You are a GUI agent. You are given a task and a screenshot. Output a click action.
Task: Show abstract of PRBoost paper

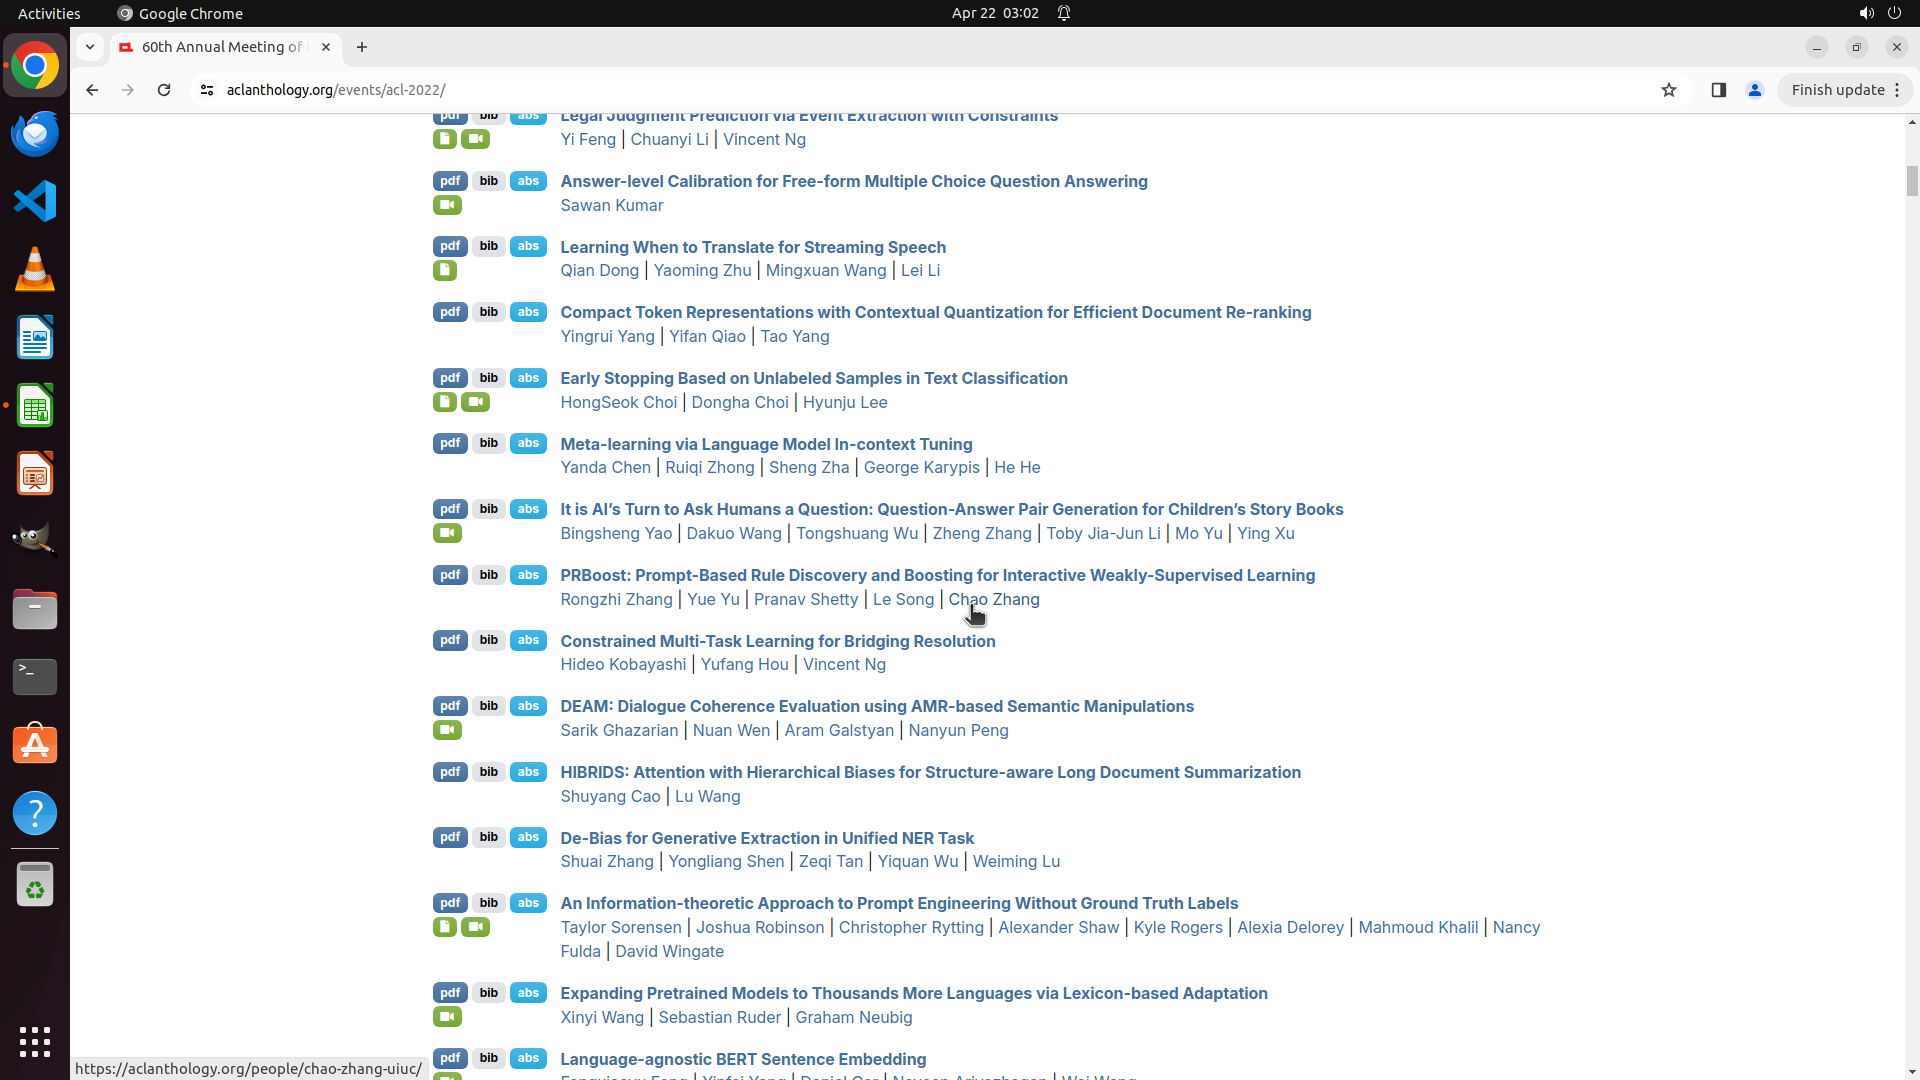click(x=528, y=575)
